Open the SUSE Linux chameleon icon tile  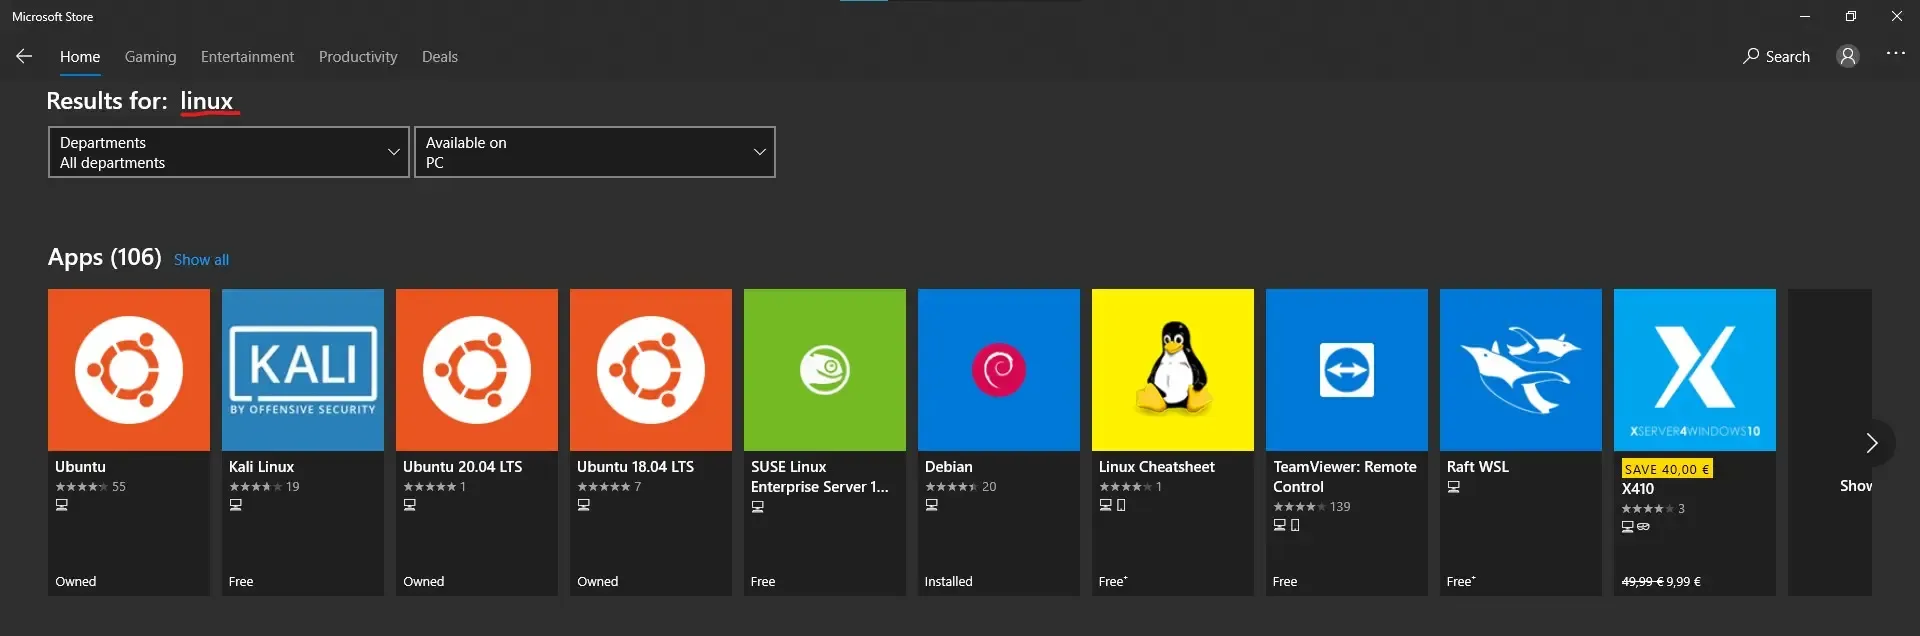click(825, 370)
